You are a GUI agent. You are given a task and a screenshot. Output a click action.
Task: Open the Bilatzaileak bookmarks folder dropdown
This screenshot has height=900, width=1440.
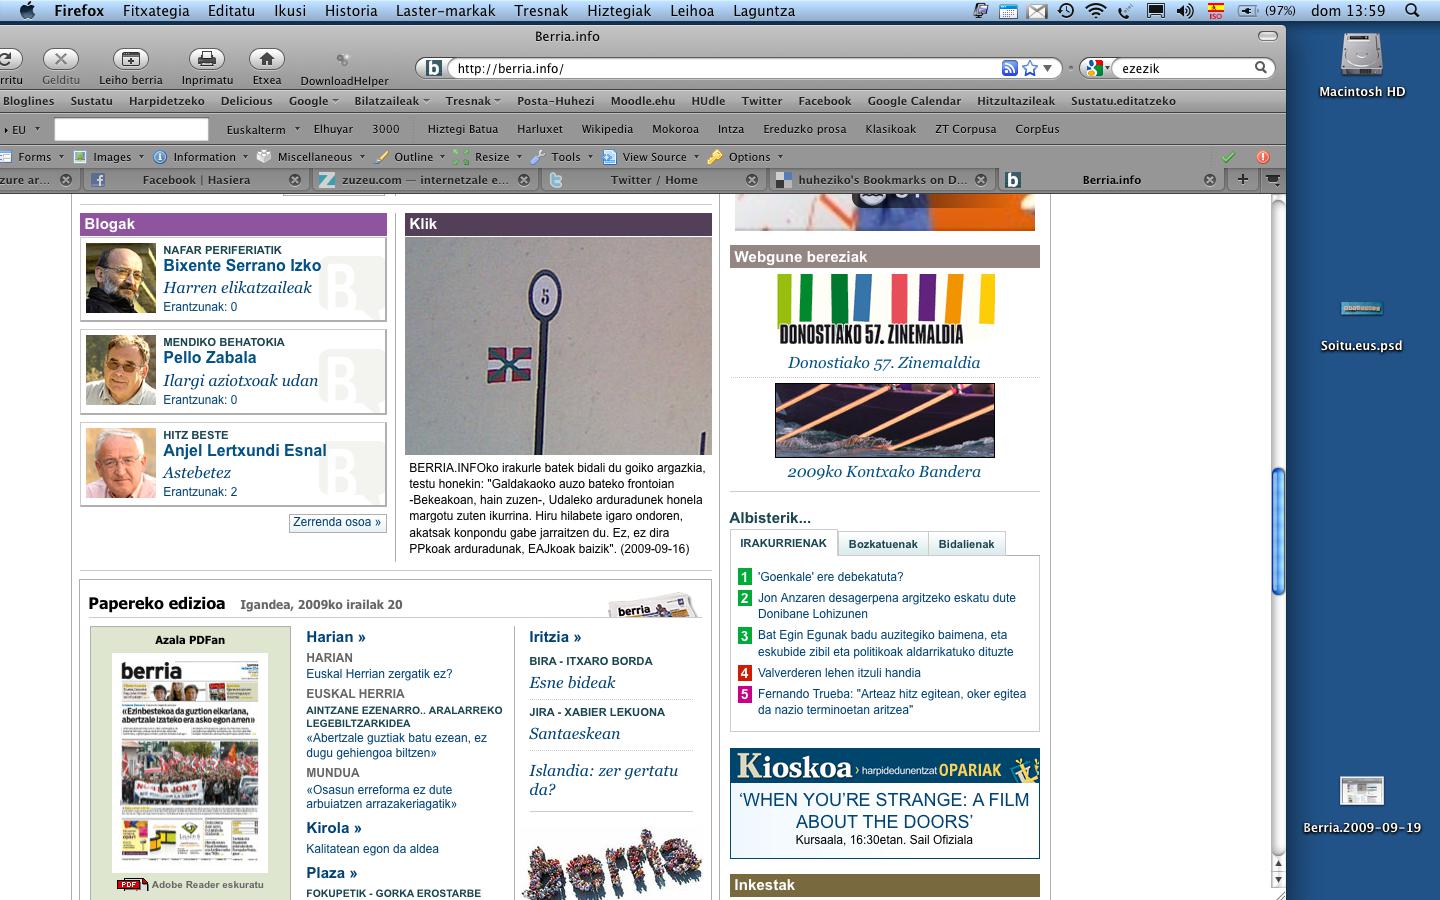pyautogui.click(x=391, y=101)
